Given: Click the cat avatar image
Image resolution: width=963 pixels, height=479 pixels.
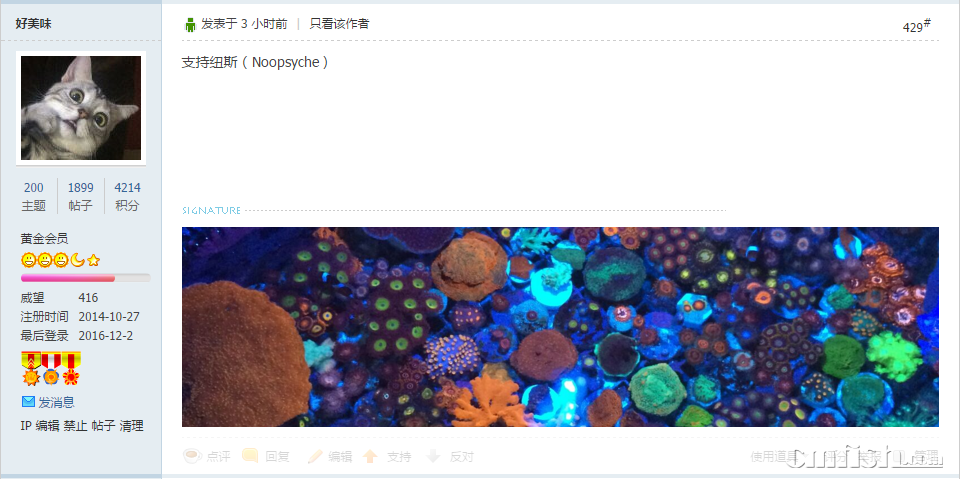Looking at the screenshot, I should pos(81,108).
